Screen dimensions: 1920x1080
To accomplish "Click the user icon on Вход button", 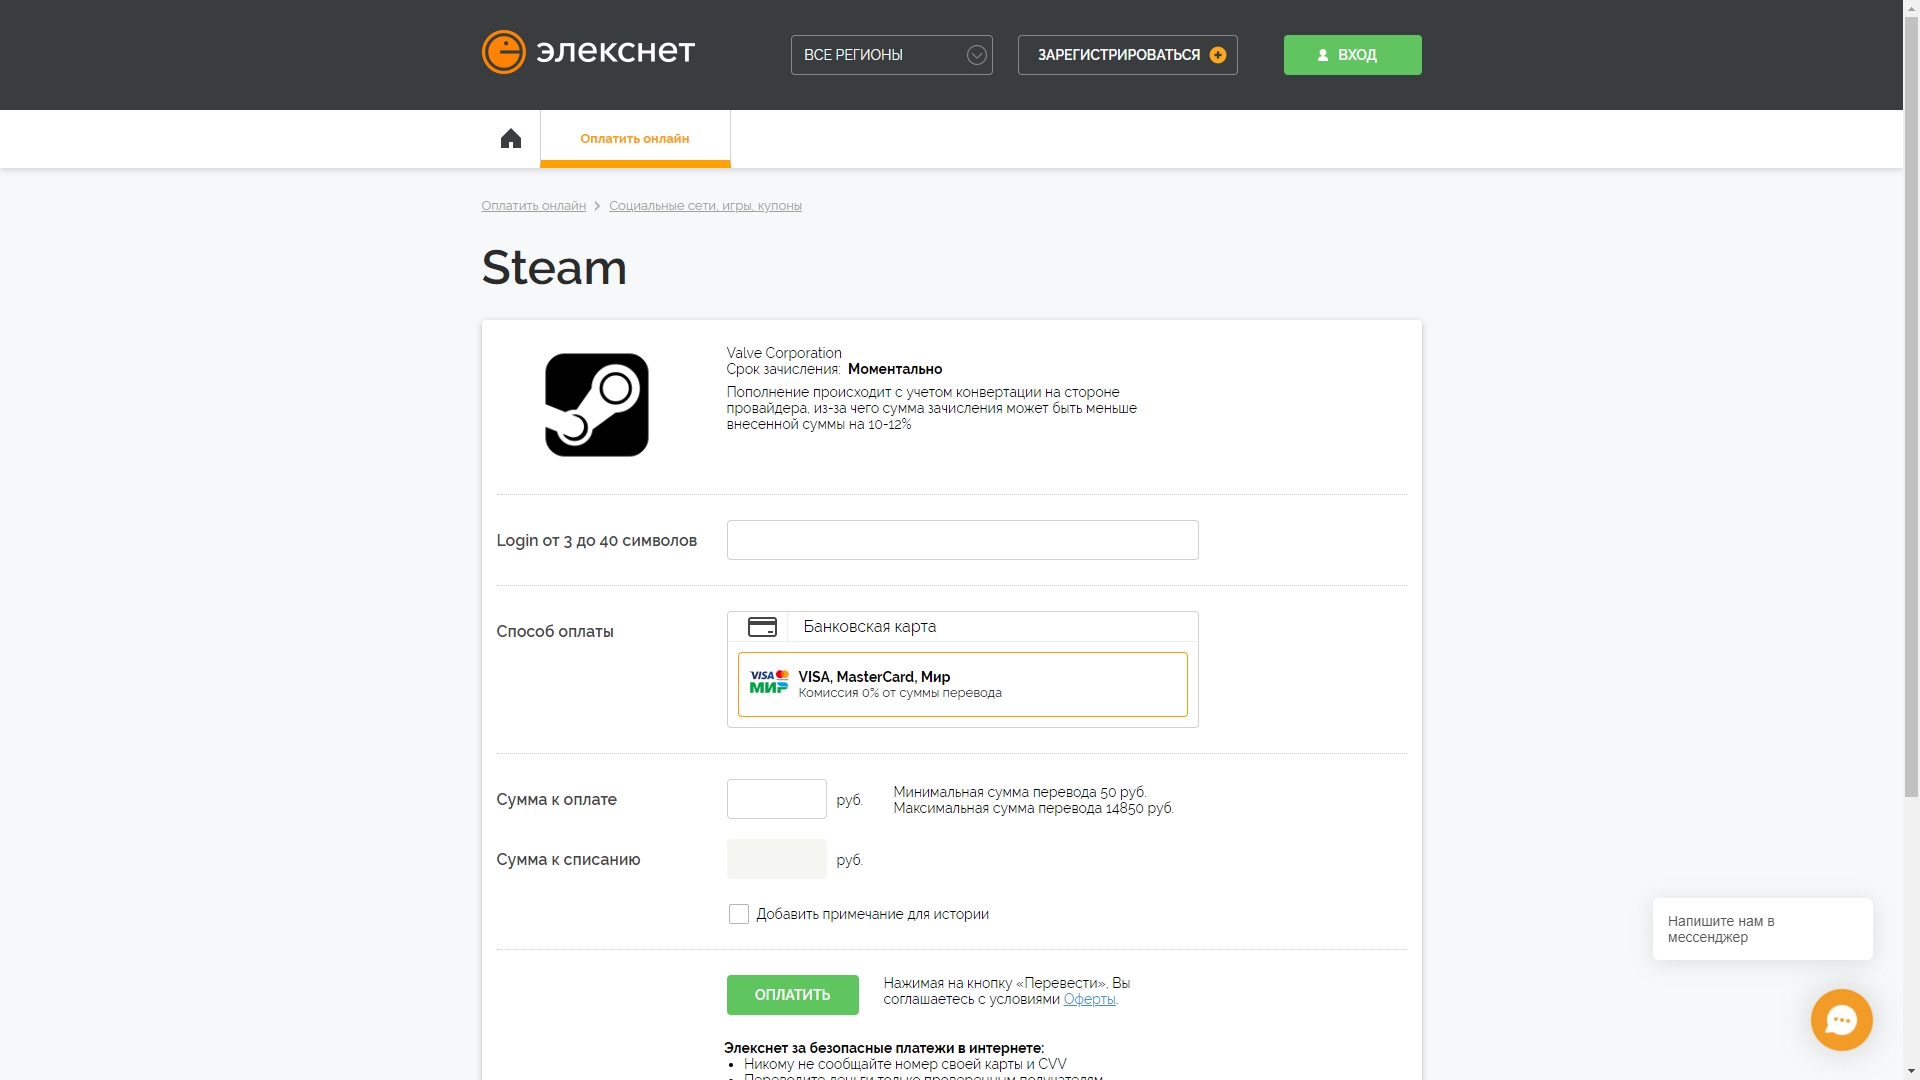I will (1323, 55).
